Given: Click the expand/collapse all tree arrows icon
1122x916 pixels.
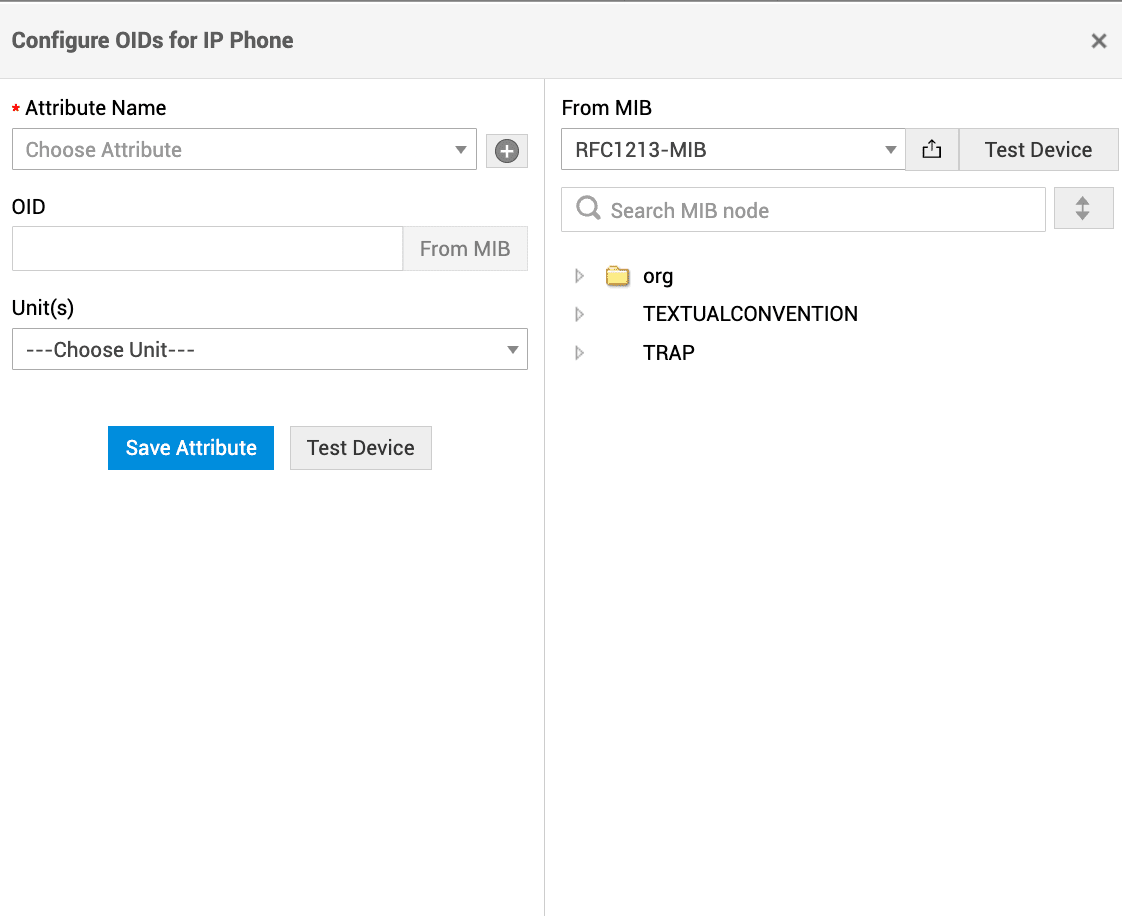Looking at the screenshot, I should pos(1083,209).
